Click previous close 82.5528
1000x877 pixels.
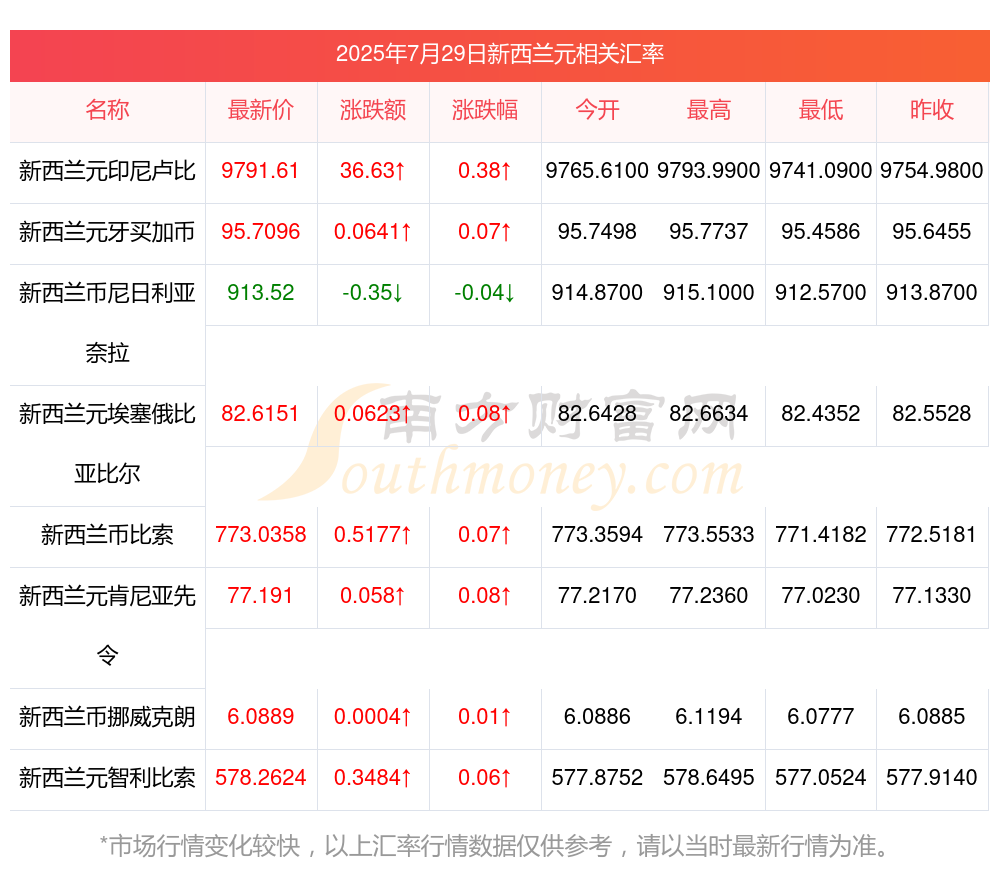pos(932,414)
